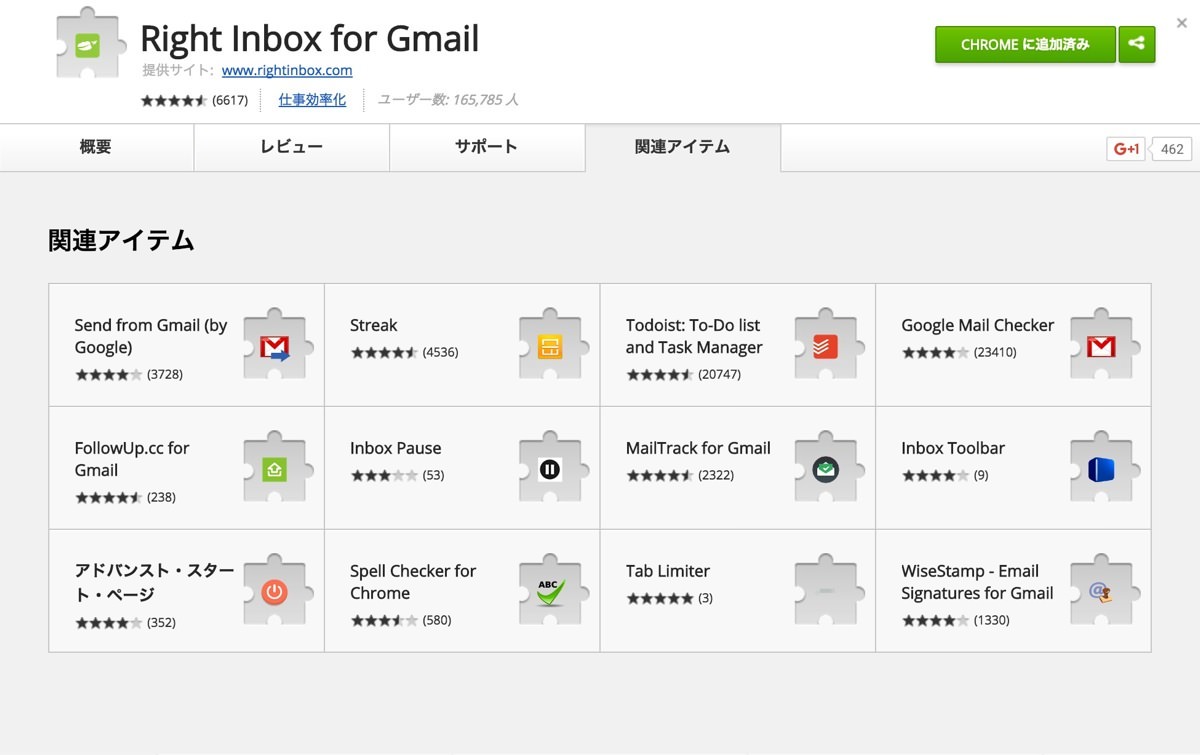The width and height of the screenshot is (1200, 755).
Task: Click the 関連アイテム section heading
Action: pos(121,240)
